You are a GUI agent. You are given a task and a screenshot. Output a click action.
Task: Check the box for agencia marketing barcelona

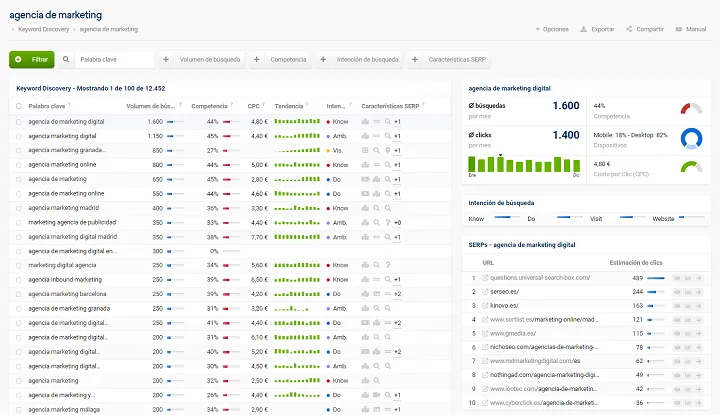pos(19,294)
